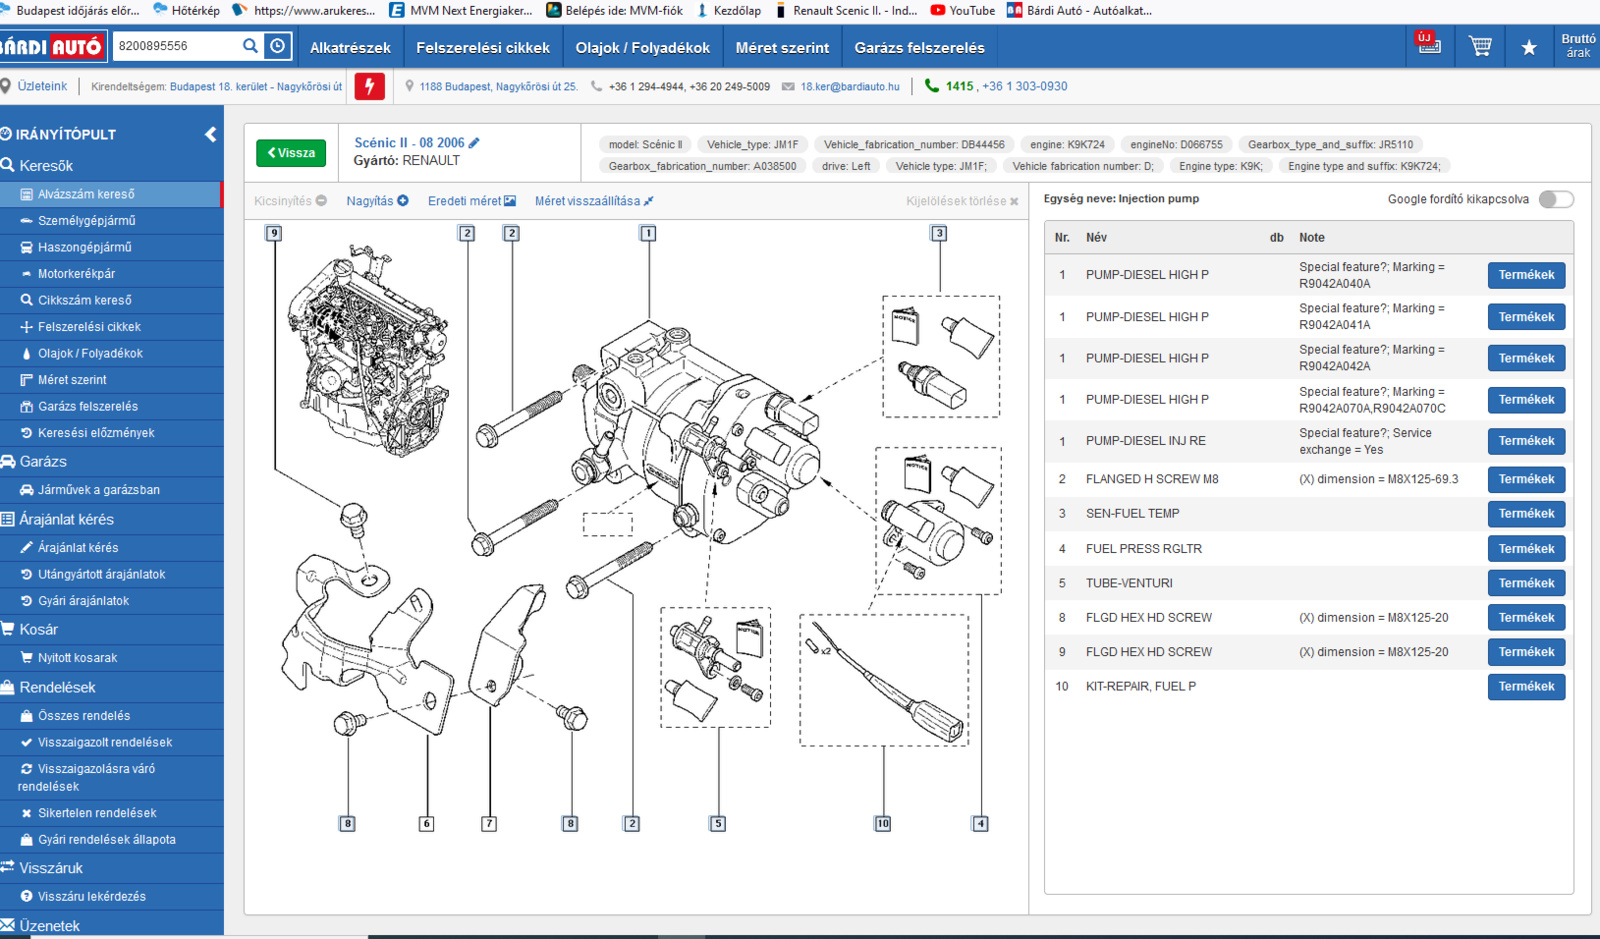
Task: Click the Garázs section header
Action: (x=43, y=462)
